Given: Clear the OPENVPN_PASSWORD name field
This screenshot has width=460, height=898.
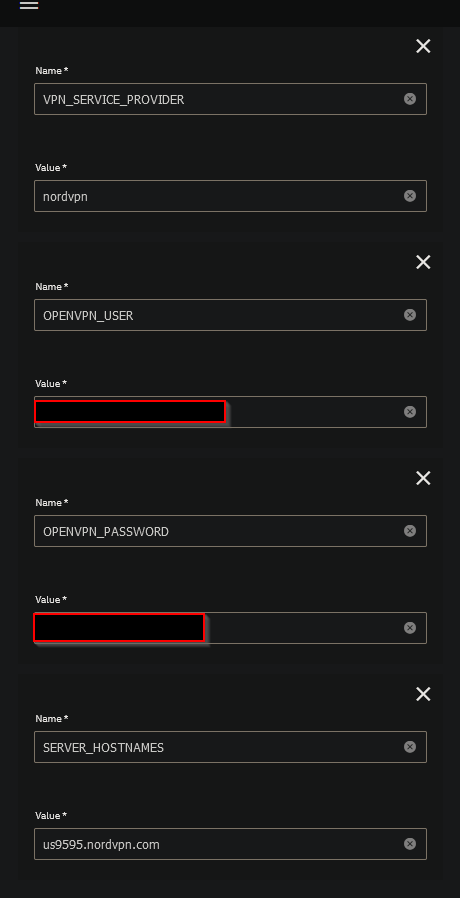Looking at the screenshot, I should coord(410,531).
